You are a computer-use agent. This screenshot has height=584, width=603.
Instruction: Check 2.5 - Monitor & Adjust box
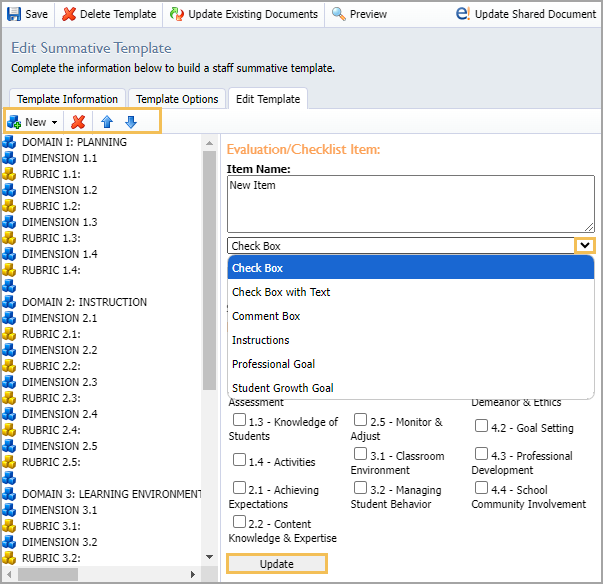(x=360, y=419)
